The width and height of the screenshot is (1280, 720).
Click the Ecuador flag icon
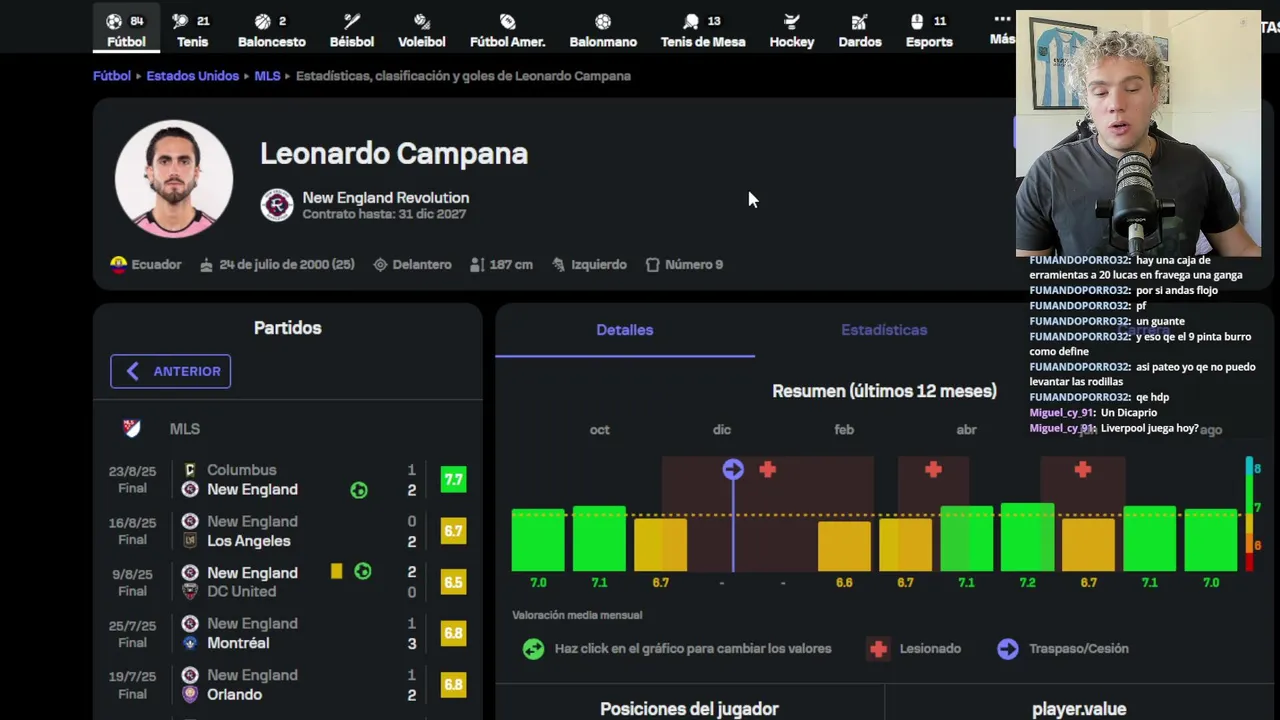coord(119,264)
